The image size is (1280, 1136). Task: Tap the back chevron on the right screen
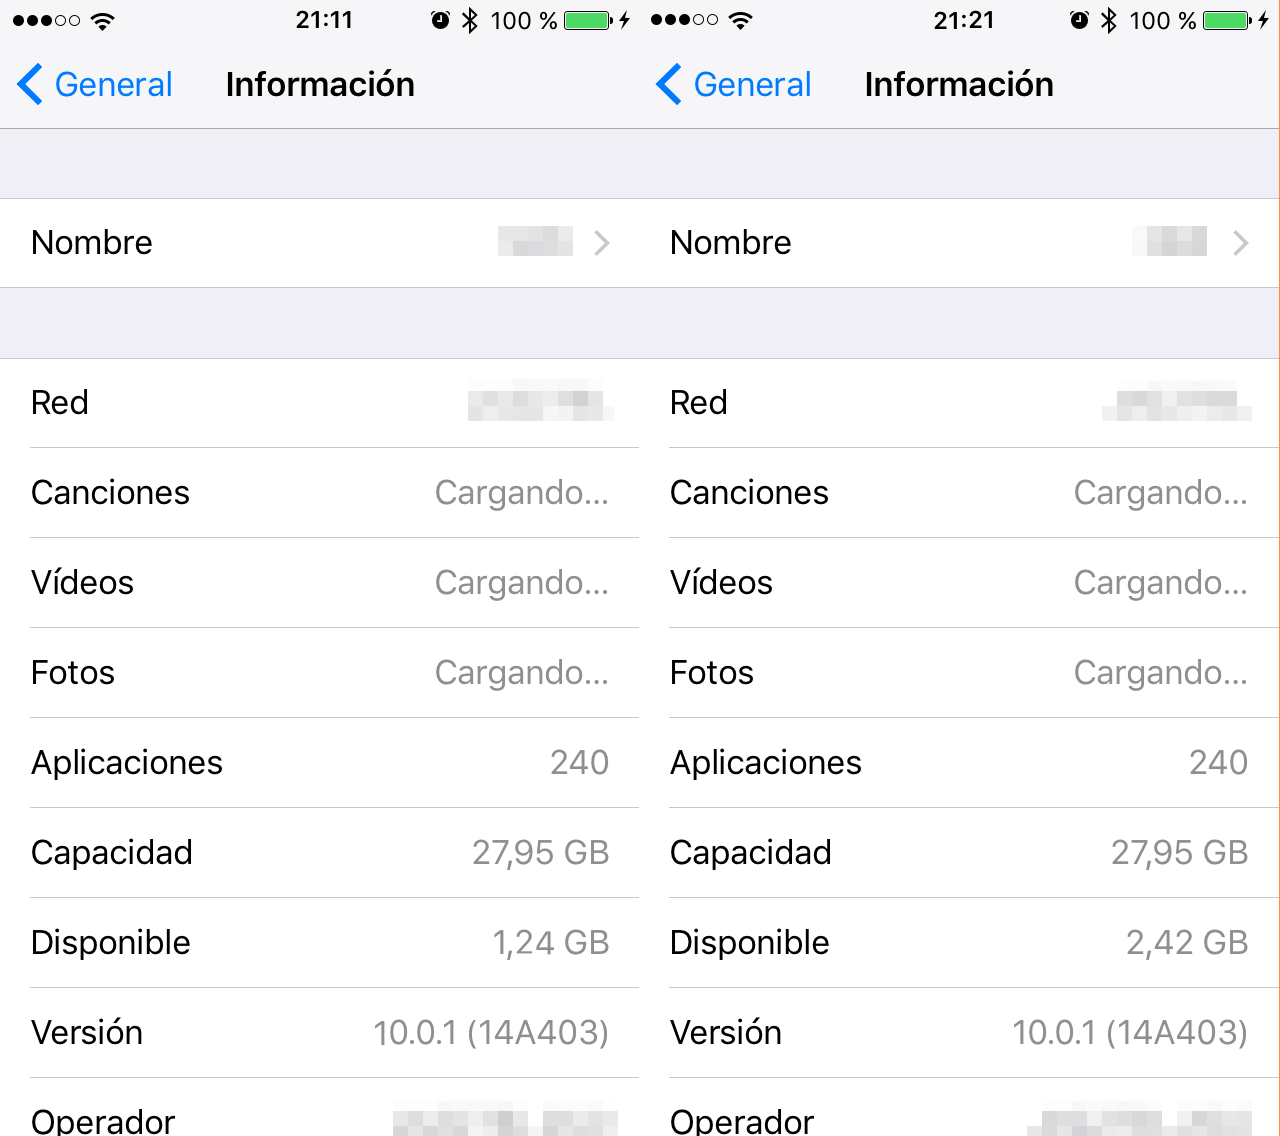coord(669,85)
